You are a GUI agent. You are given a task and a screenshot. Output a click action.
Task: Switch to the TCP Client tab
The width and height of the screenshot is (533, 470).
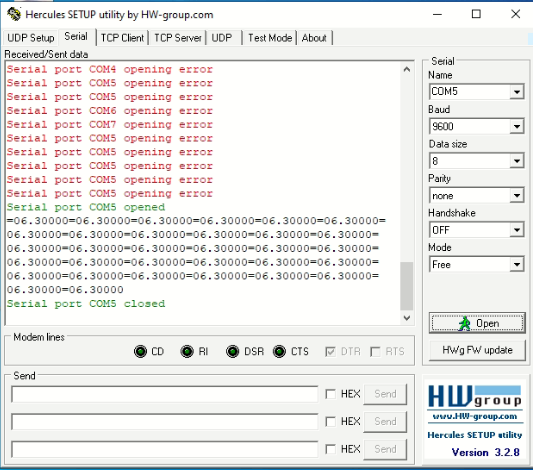[x=122, y=38]
